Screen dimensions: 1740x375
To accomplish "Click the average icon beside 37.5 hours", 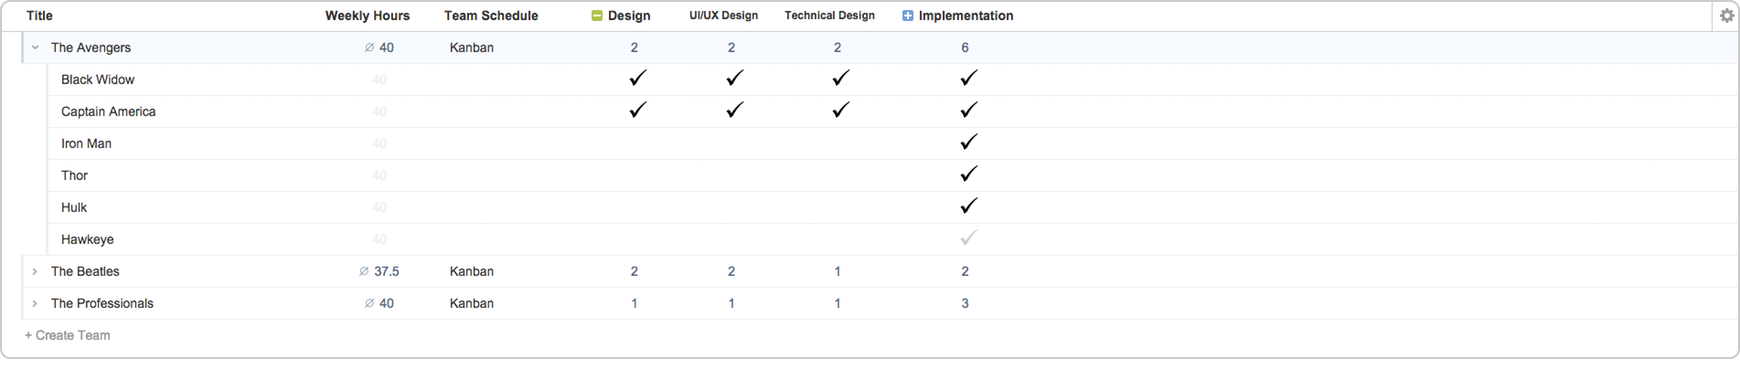I will tap(364, 272).
